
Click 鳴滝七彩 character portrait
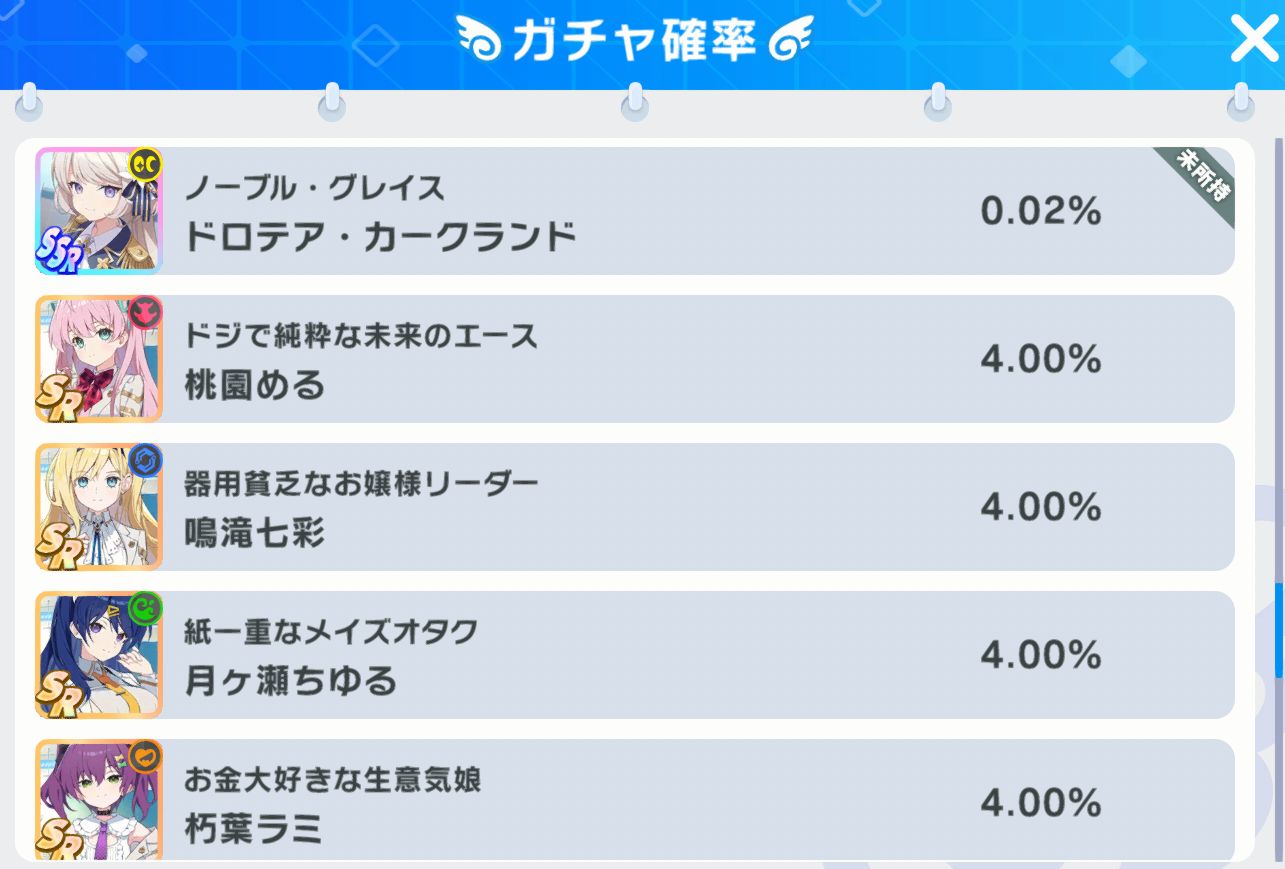[x=99, y=507]
